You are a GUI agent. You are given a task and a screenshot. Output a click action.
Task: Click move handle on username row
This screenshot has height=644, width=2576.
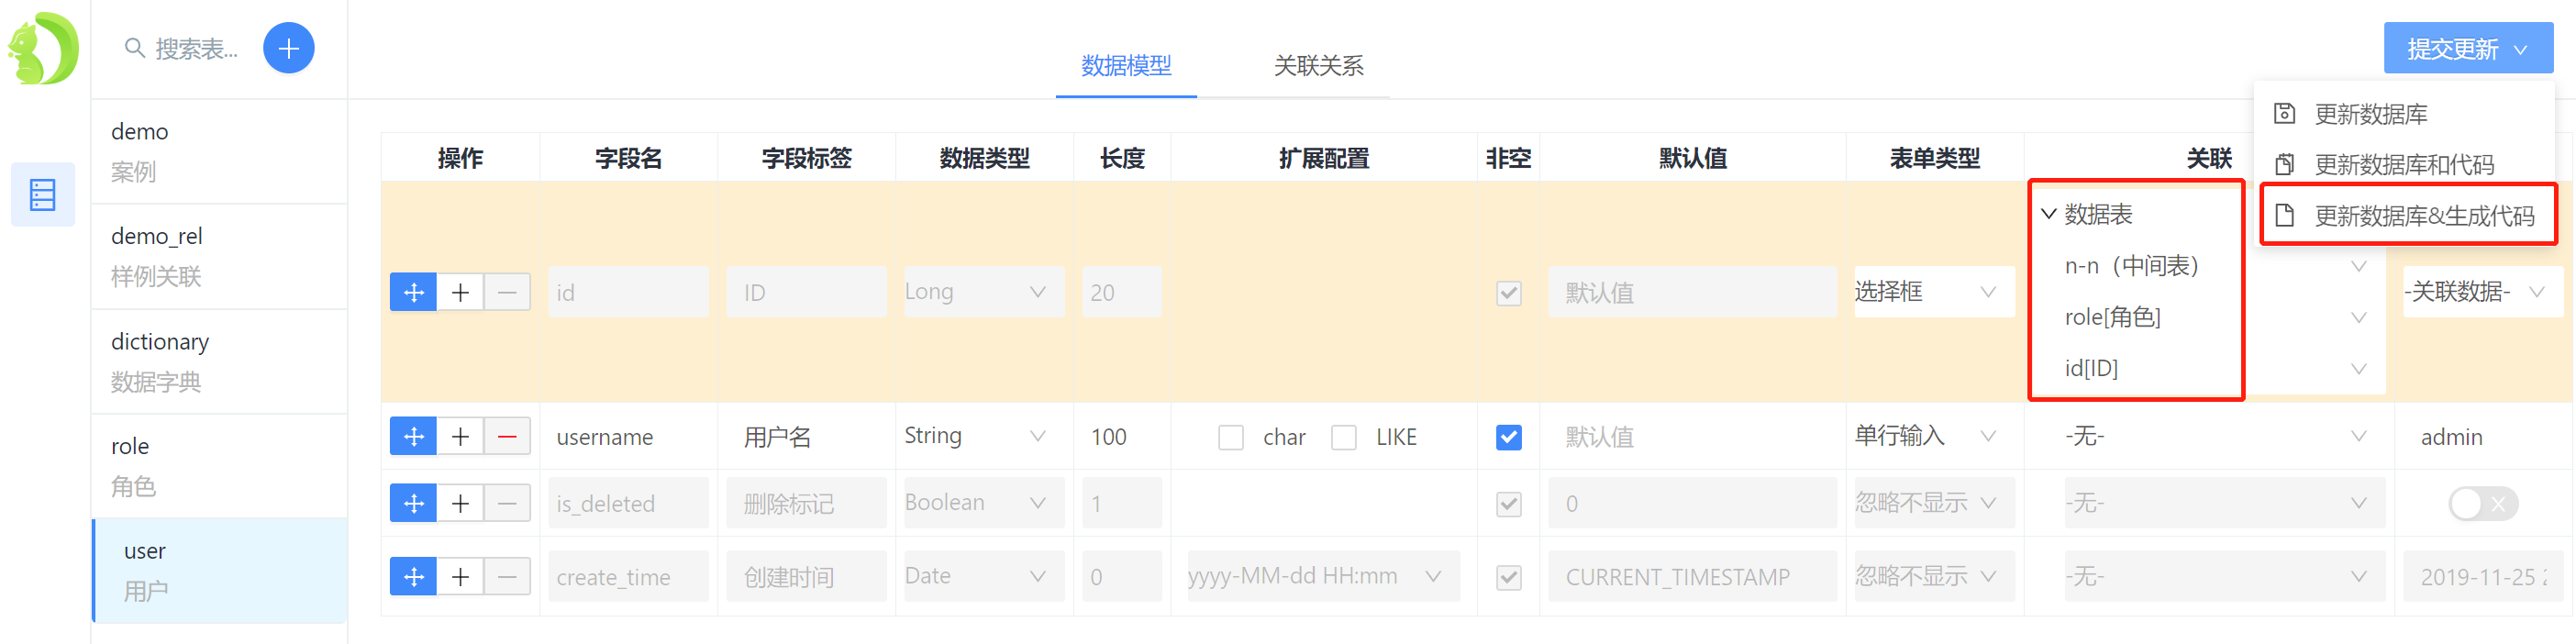tap(413, 437)
